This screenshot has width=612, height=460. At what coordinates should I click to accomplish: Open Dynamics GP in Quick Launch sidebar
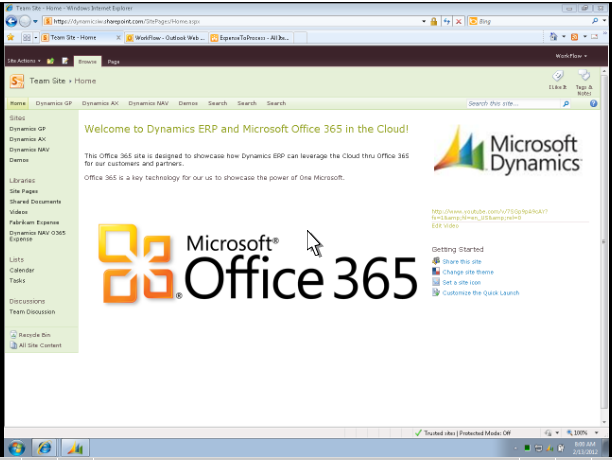point(27,128)
